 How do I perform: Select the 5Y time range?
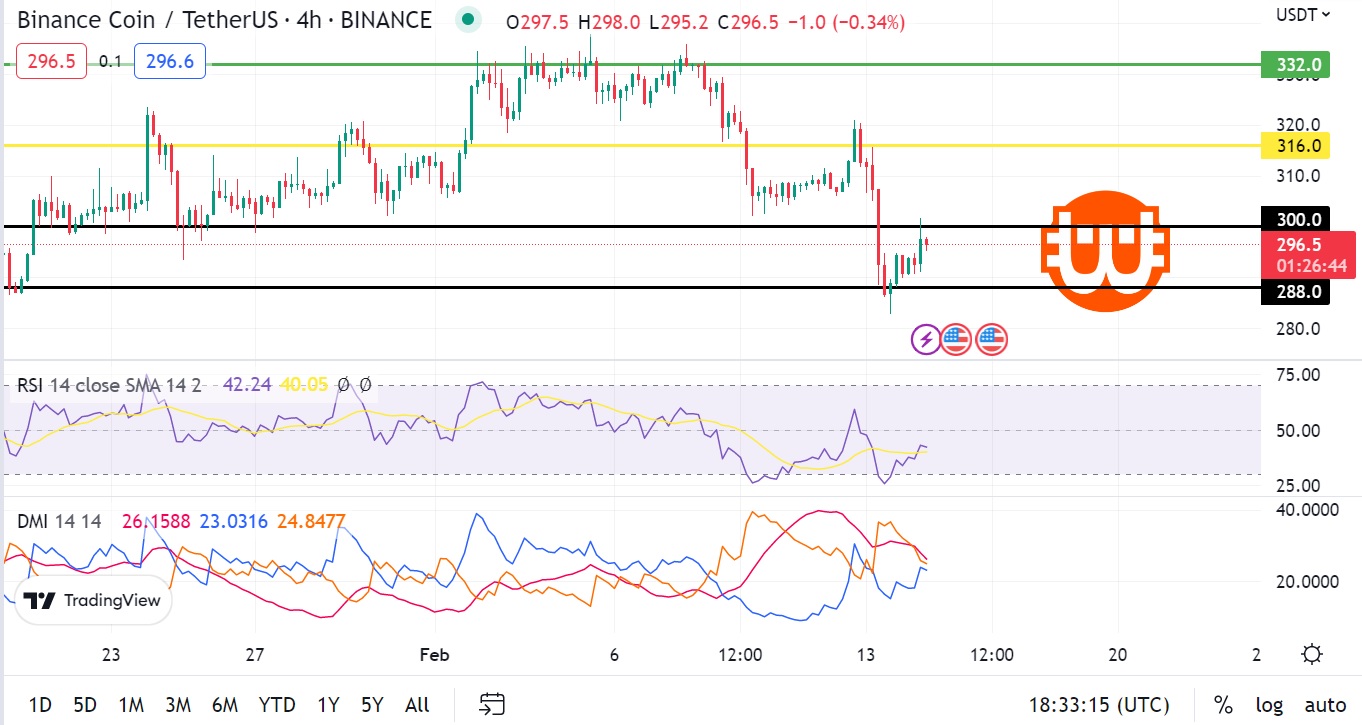pos(372,704)
